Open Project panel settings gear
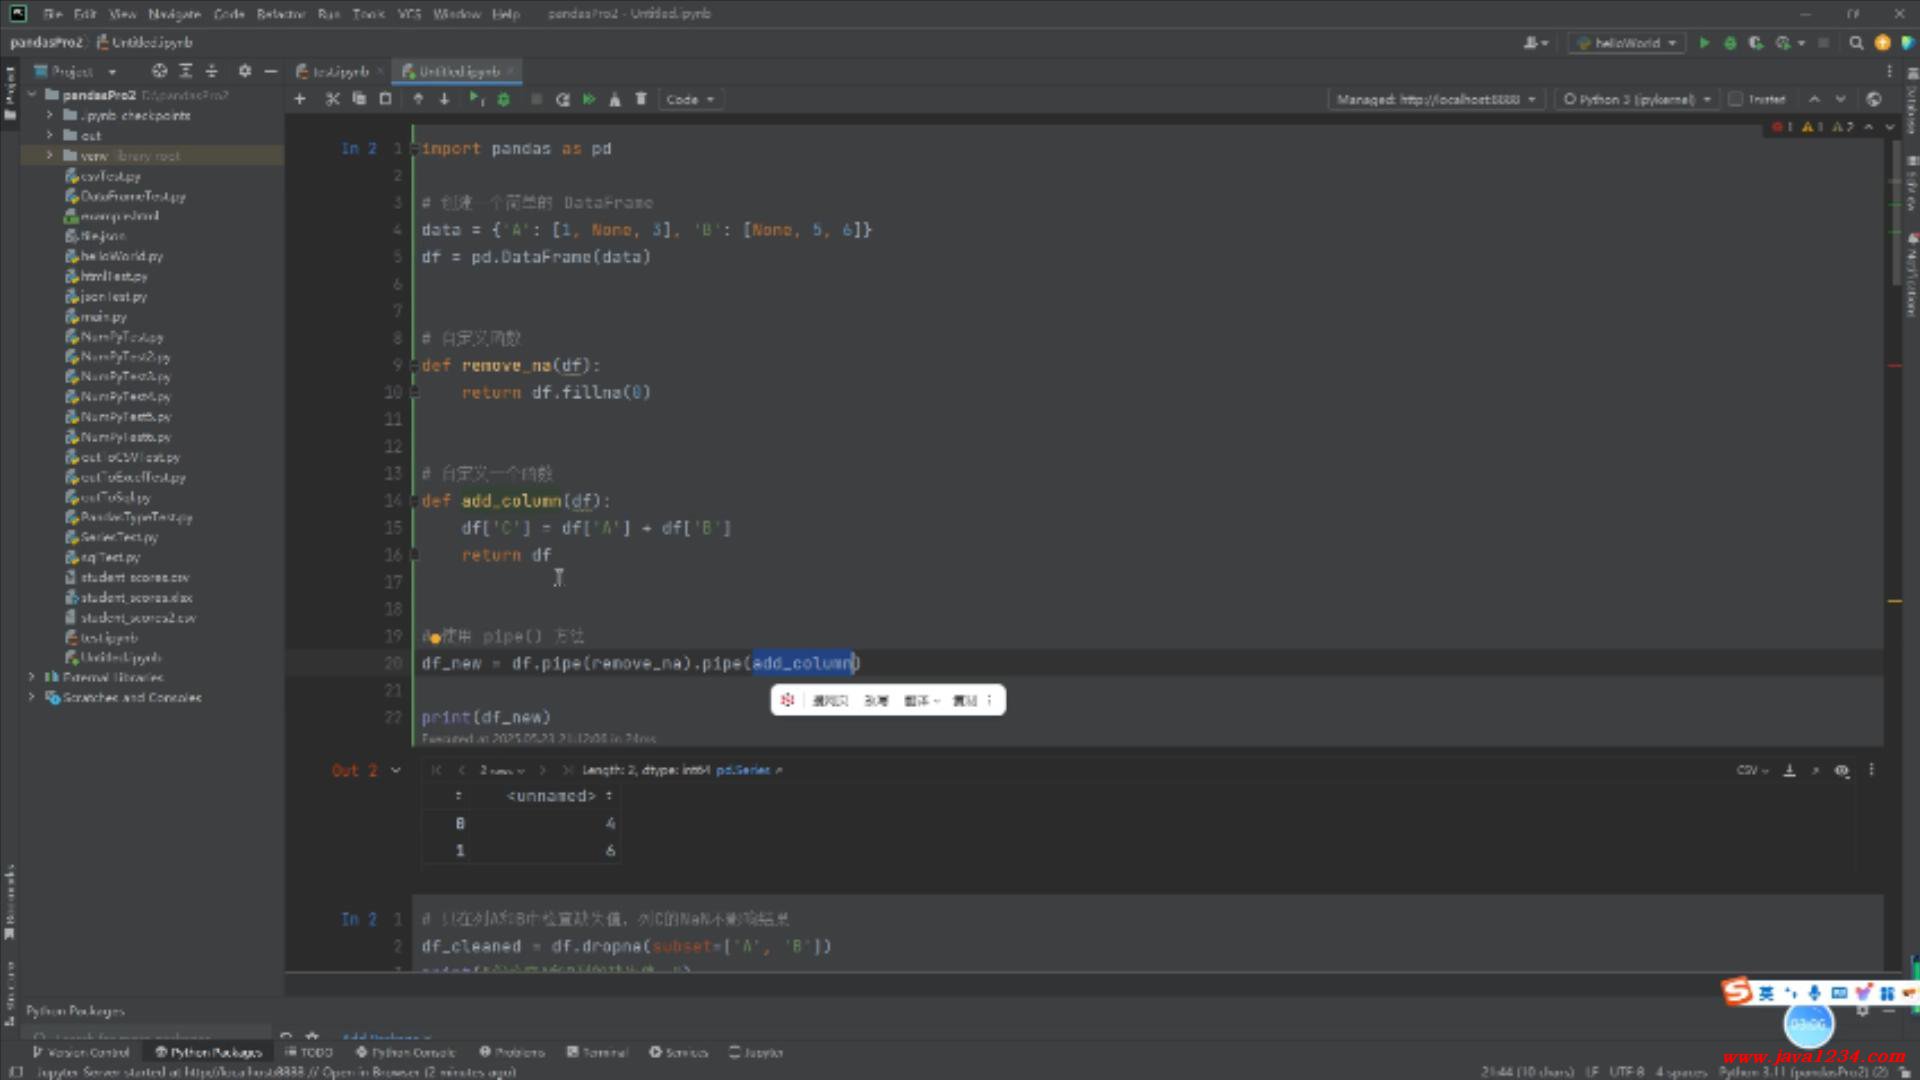The height and width of the screenshot is (1080, 1920). pos(245,71)
